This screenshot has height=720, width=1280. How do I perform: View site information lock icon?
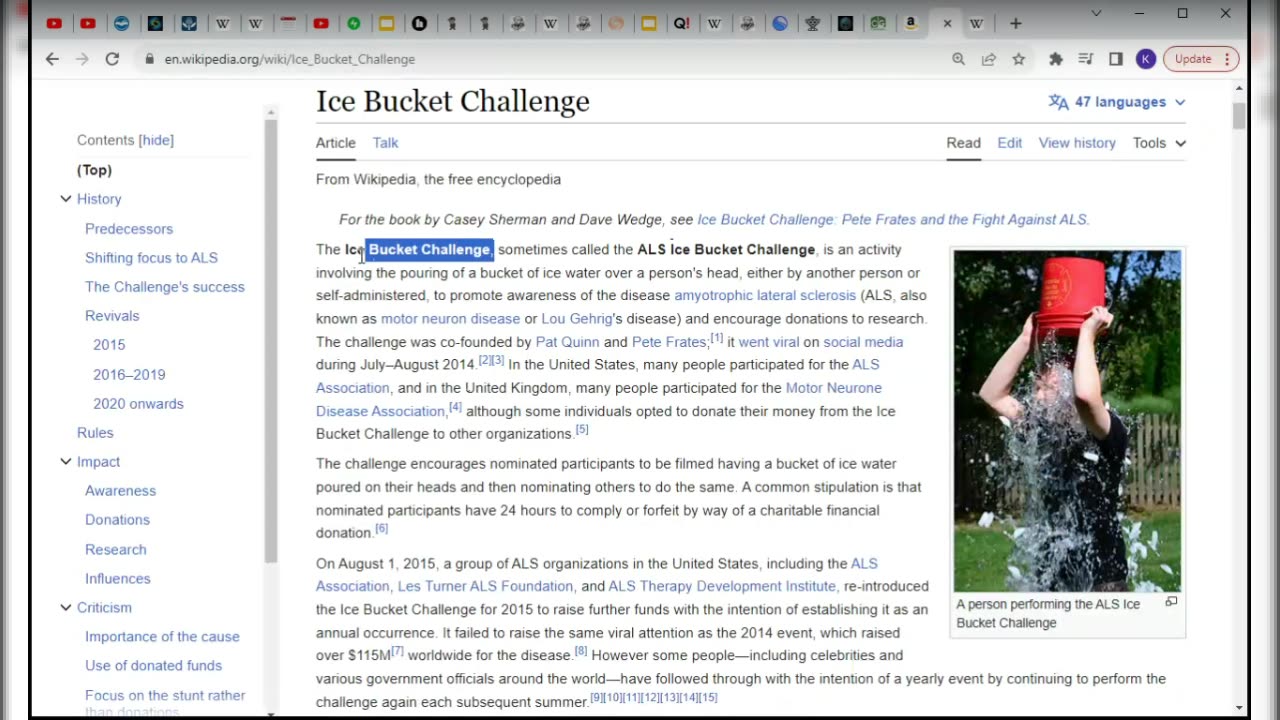coord(149,59)
